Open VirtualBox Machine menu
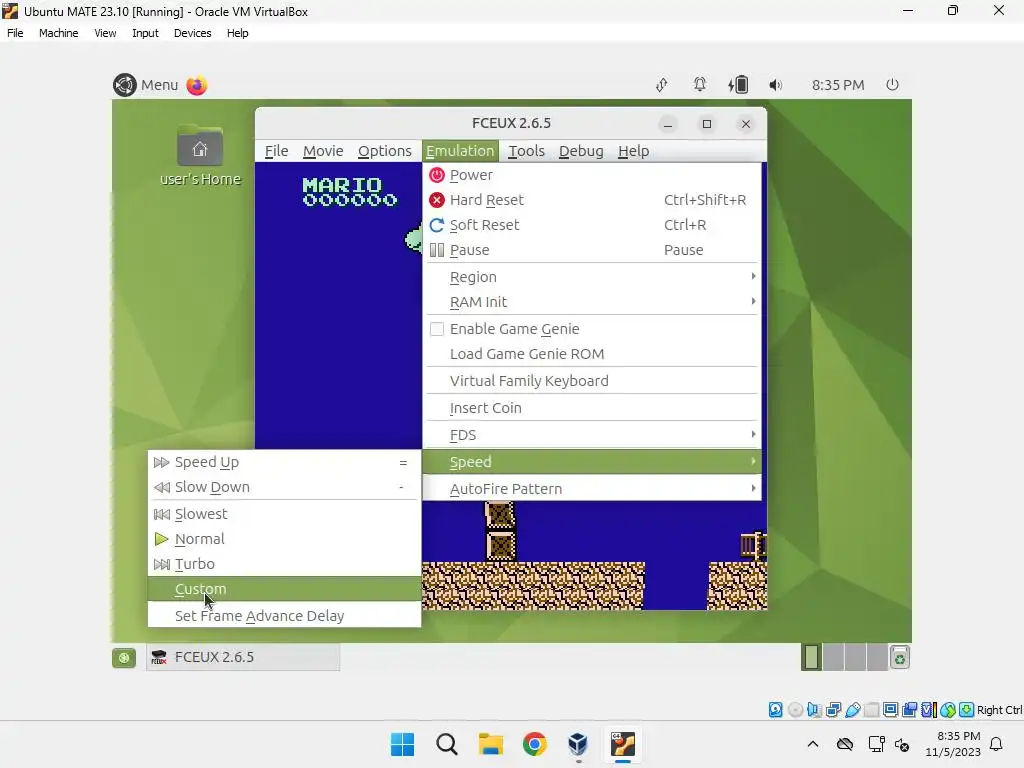The width and height of the screenshot is (1024, 768). 58,33
